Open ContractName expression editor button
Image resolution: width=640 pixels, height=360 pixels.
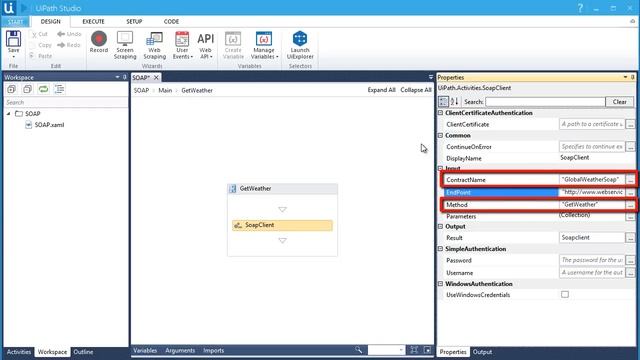pos(631,180)
